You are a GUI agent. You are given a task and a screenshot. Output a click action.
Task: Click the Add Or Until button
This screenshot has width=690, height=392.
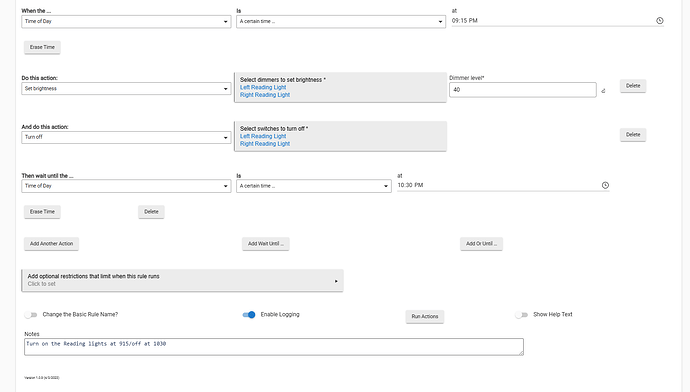coord(481,244)
